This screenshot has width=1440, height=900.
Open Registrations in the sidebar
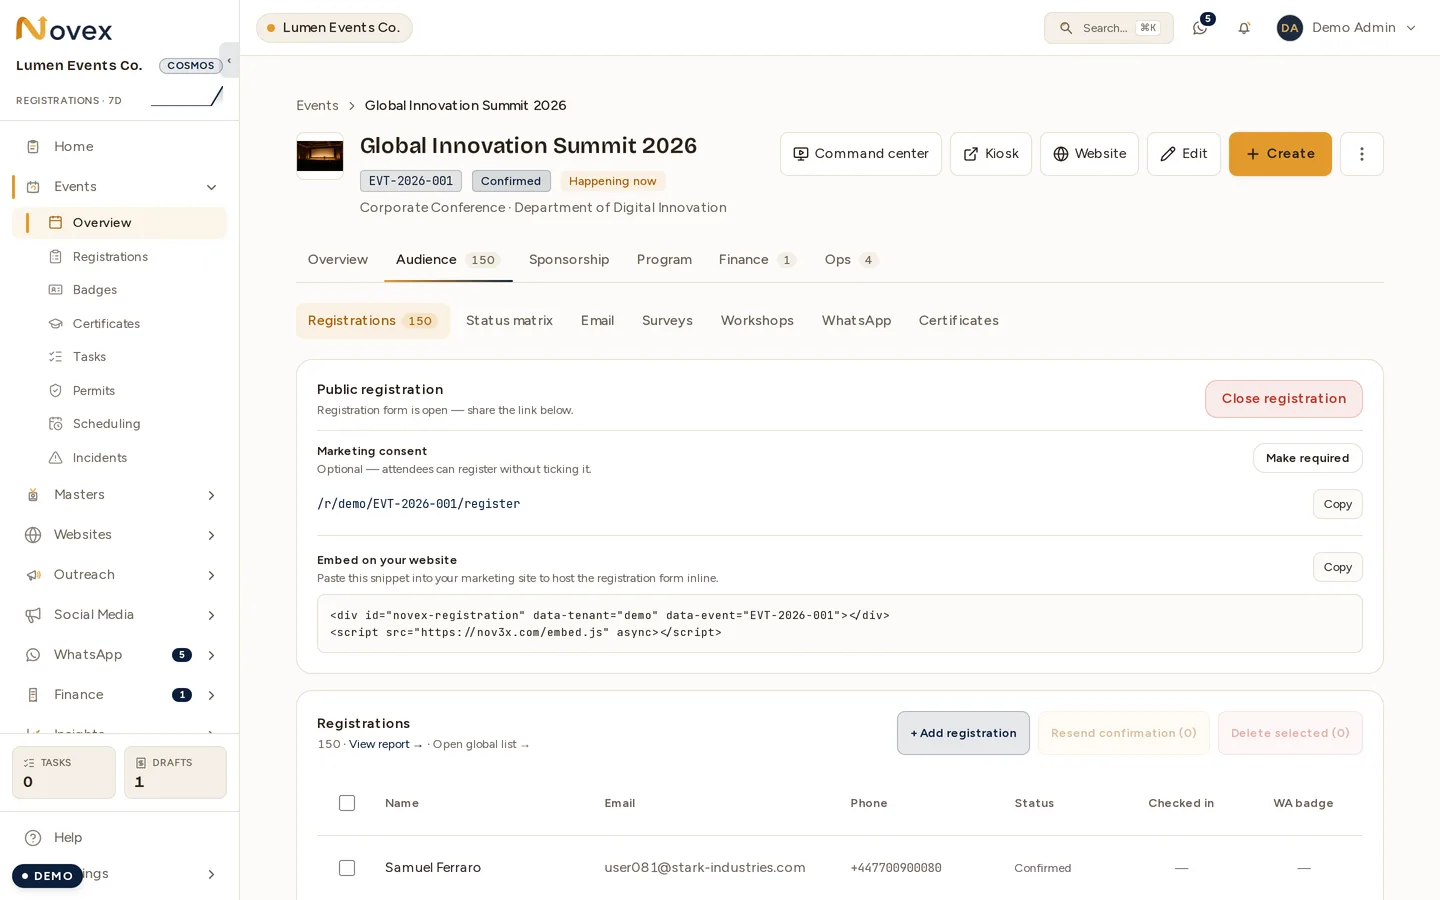point(110,257)
